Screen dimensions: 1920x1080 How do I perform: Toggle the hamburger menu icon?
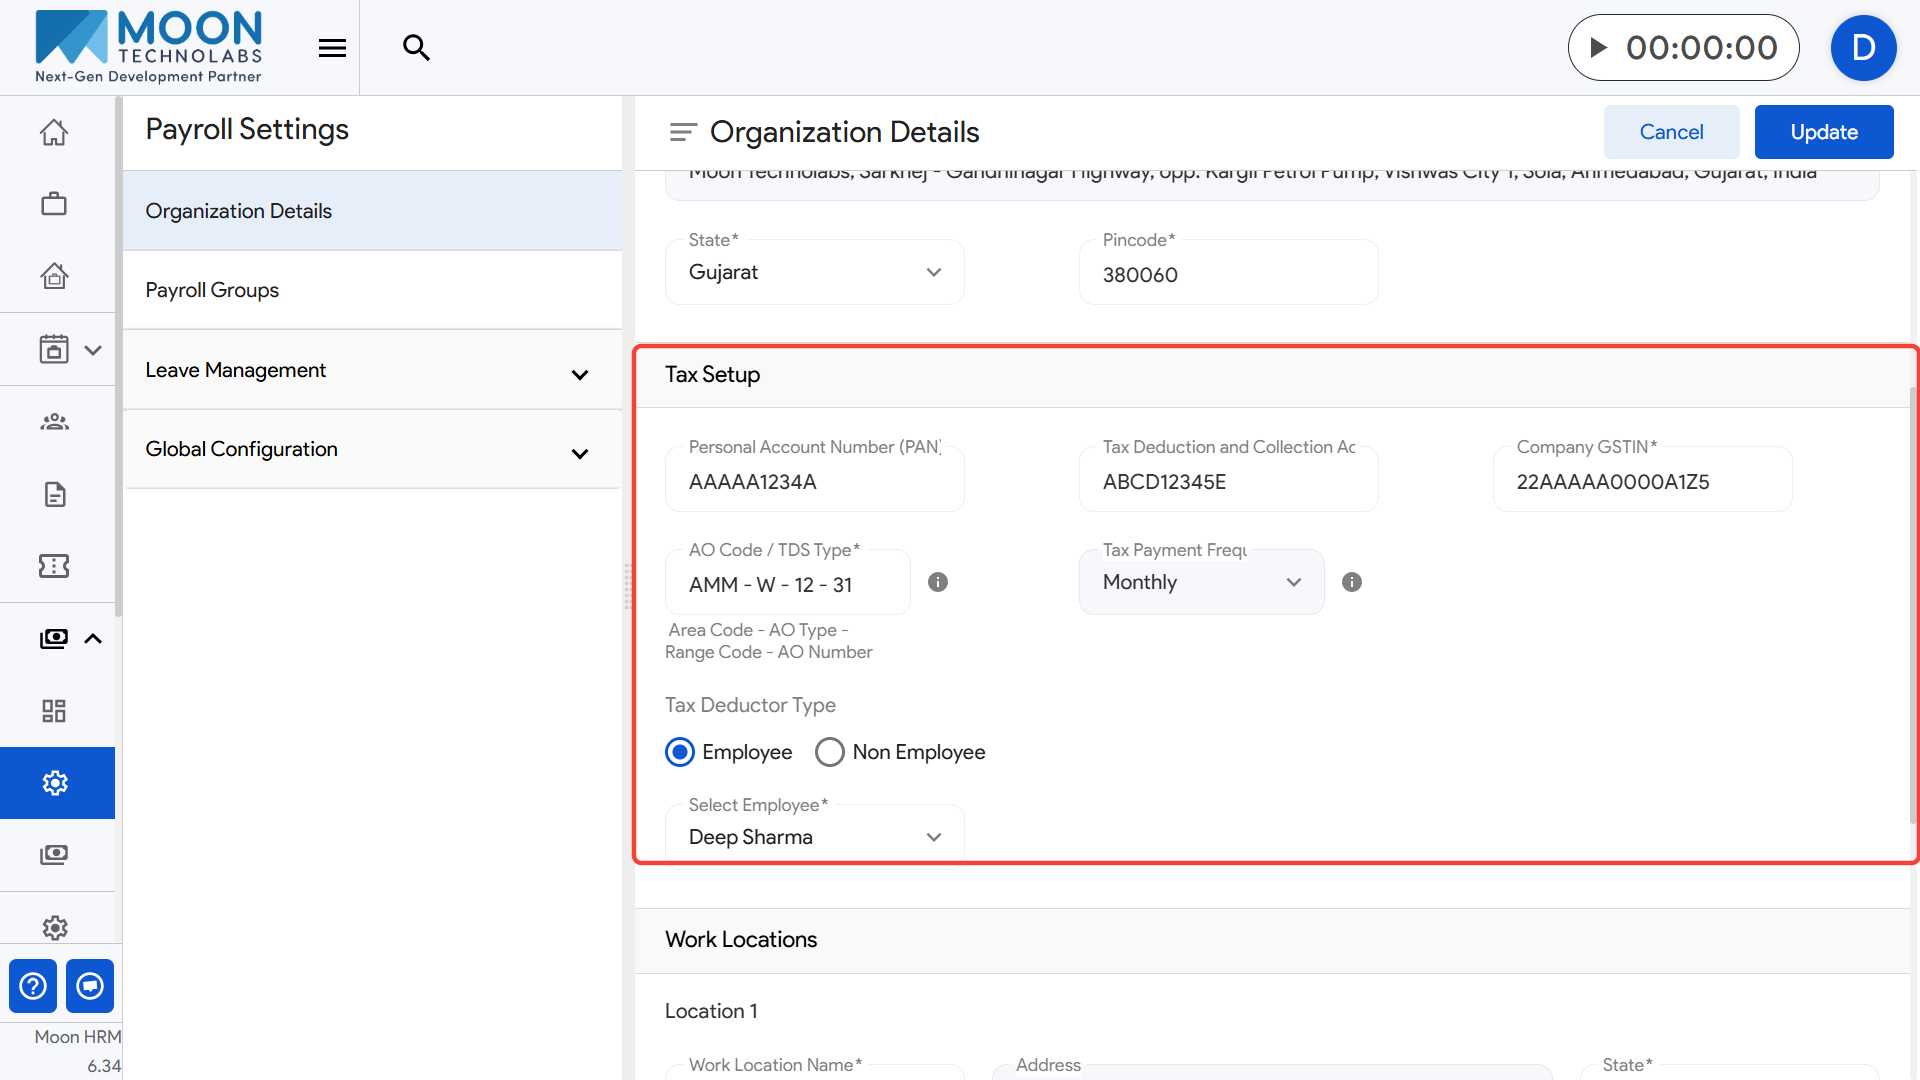pos(332,48)
